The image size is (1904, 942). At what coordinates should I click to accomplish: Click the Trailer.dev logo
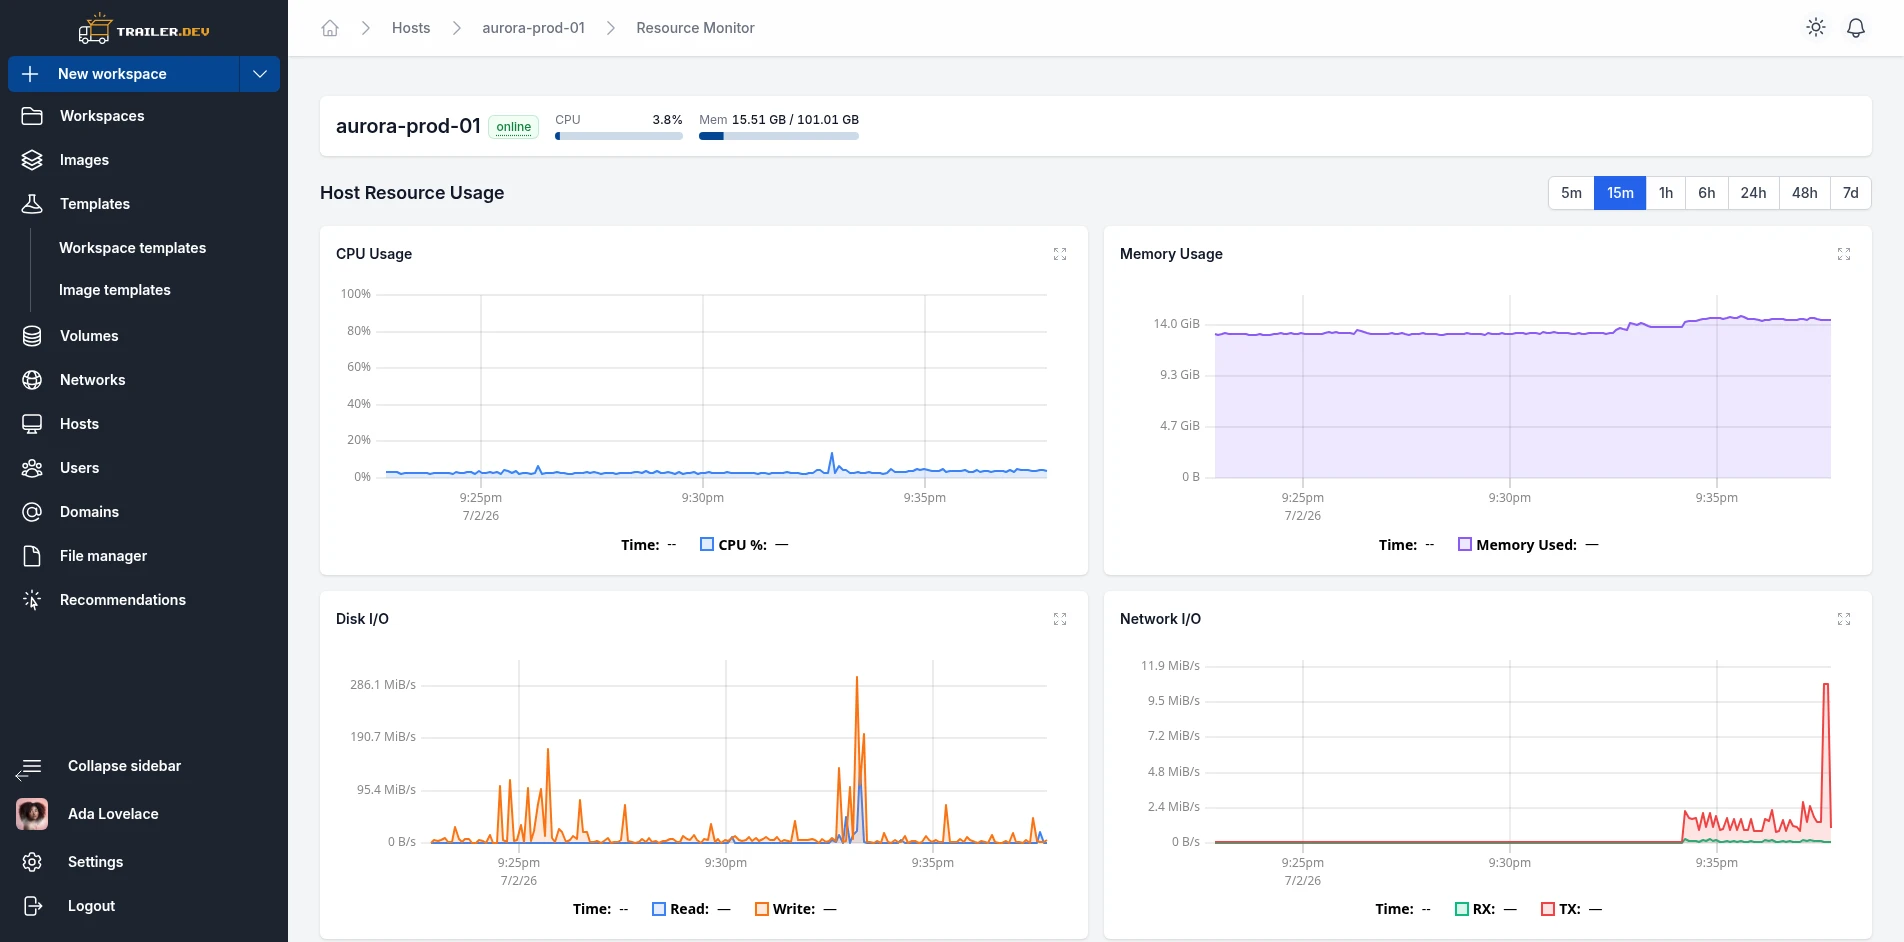(x=144, y=30)
